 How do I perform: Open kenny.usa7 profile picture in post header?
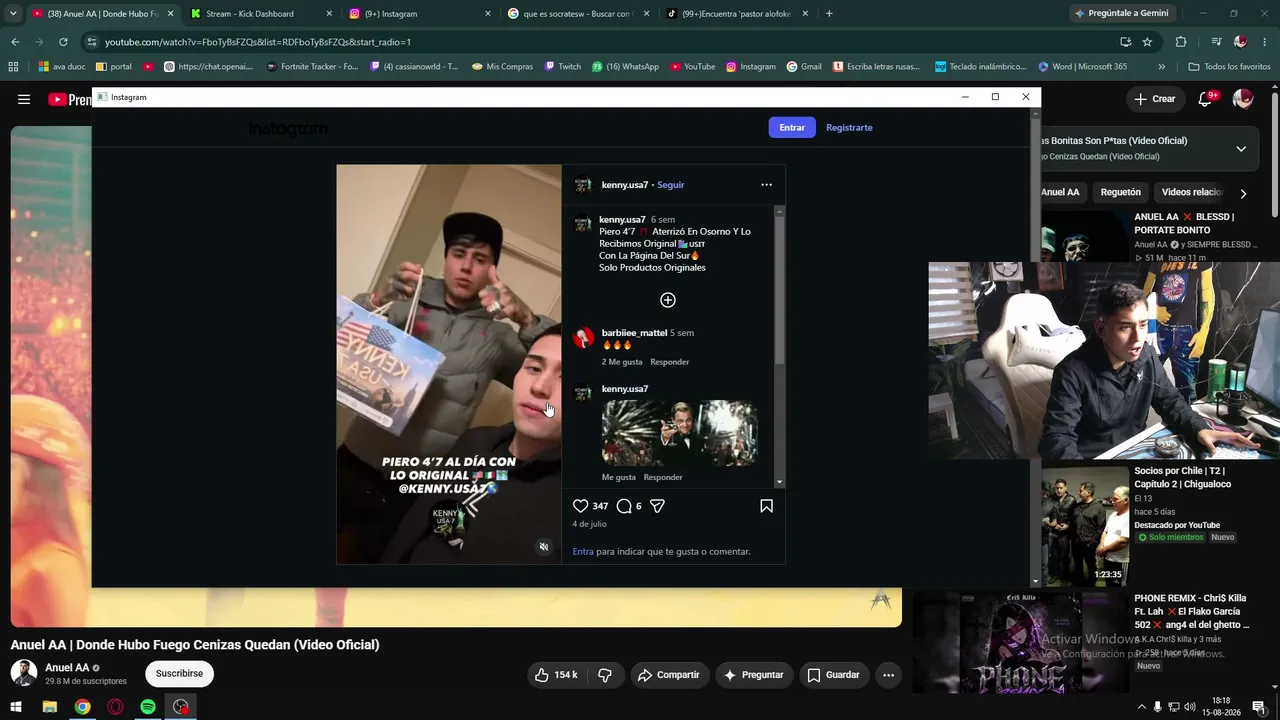[x=583, y=185]
